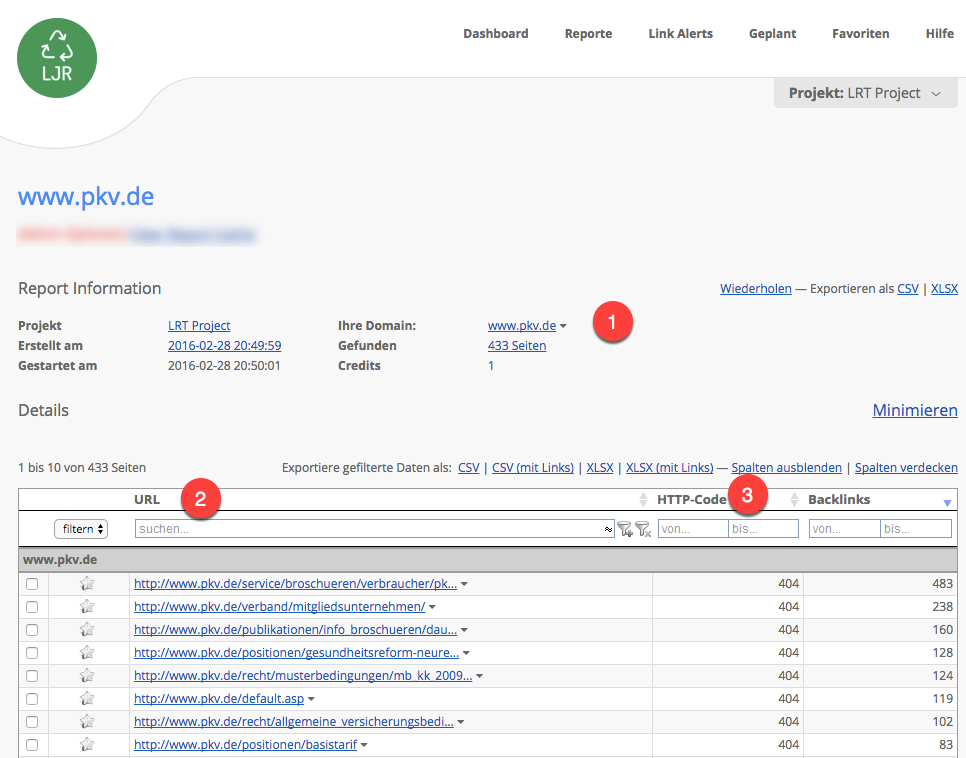Image resolution: width=966 pixels, height=758 pixels.
Task: Star the positionen/basistarif row
Action: [87, 744]
